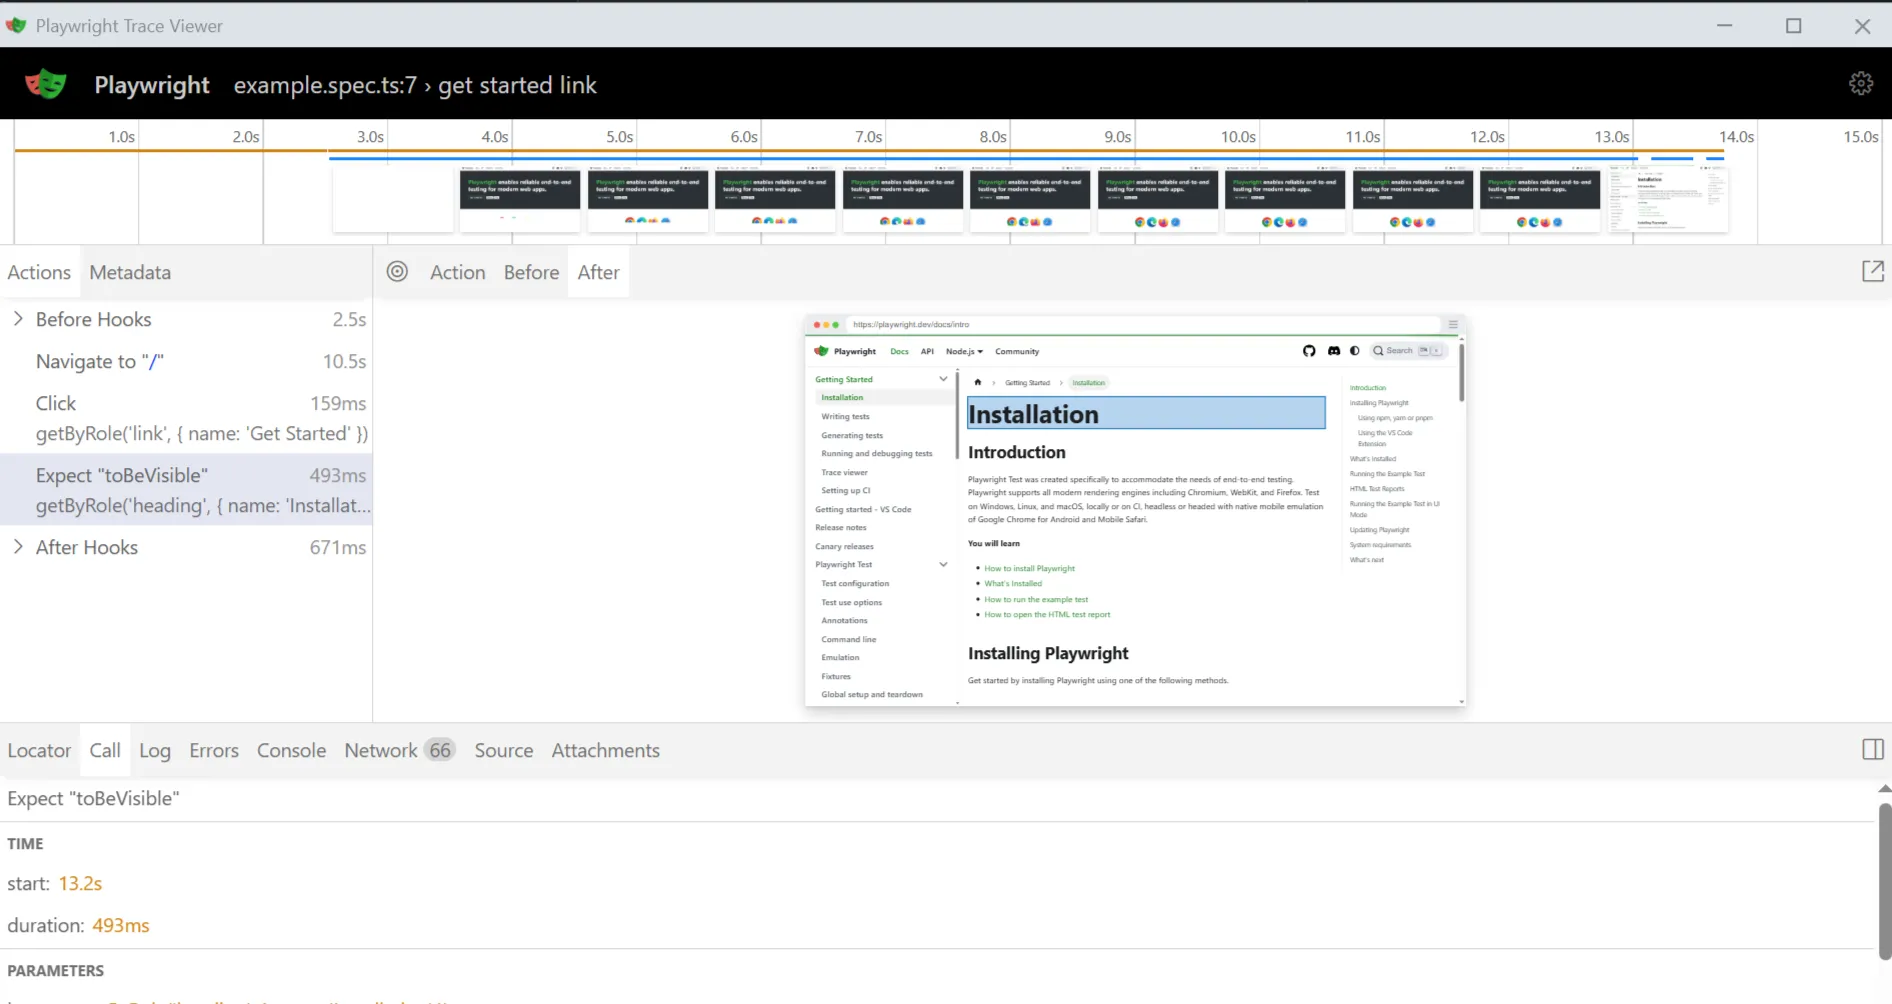1892x1004 pixels.
Task: Select the Click getByRole link action
Action: click(x=186, y=418)
